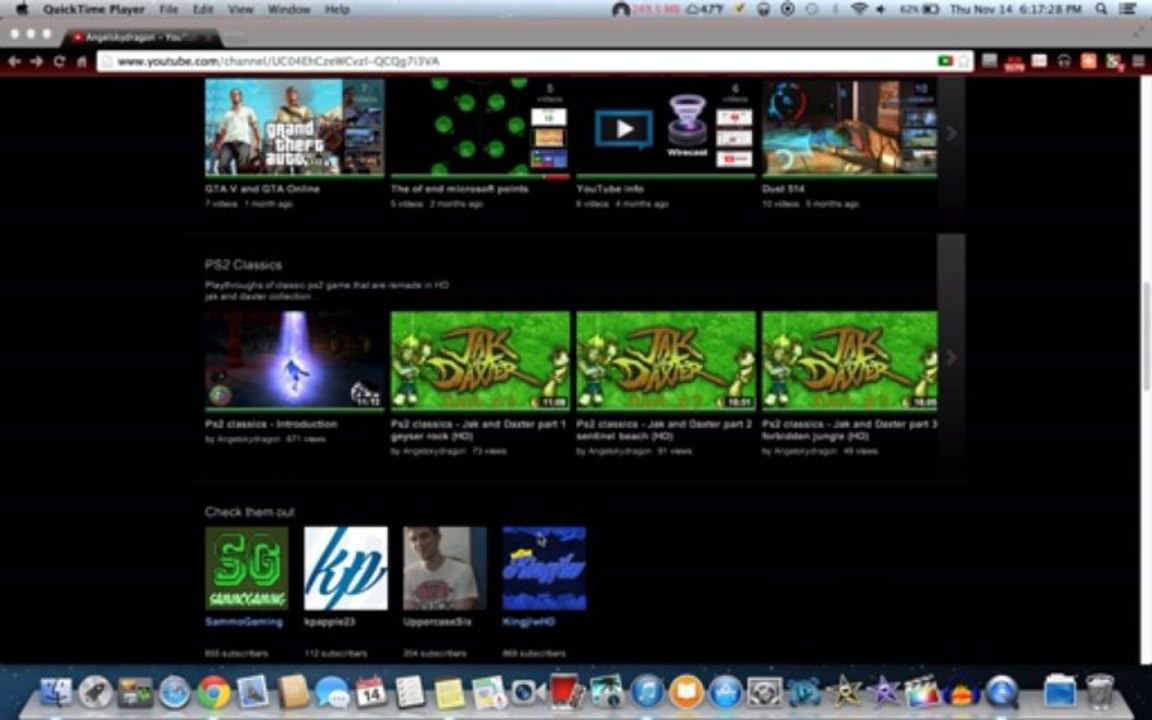Open the File menu
The image size is (1152, 720).
[169, 10]
